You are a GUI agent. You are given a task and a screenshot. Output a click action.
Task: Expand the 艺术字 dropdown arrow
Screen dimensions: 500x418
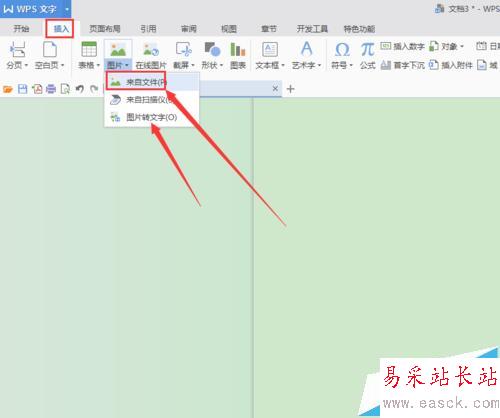click(x=319, y=65)
